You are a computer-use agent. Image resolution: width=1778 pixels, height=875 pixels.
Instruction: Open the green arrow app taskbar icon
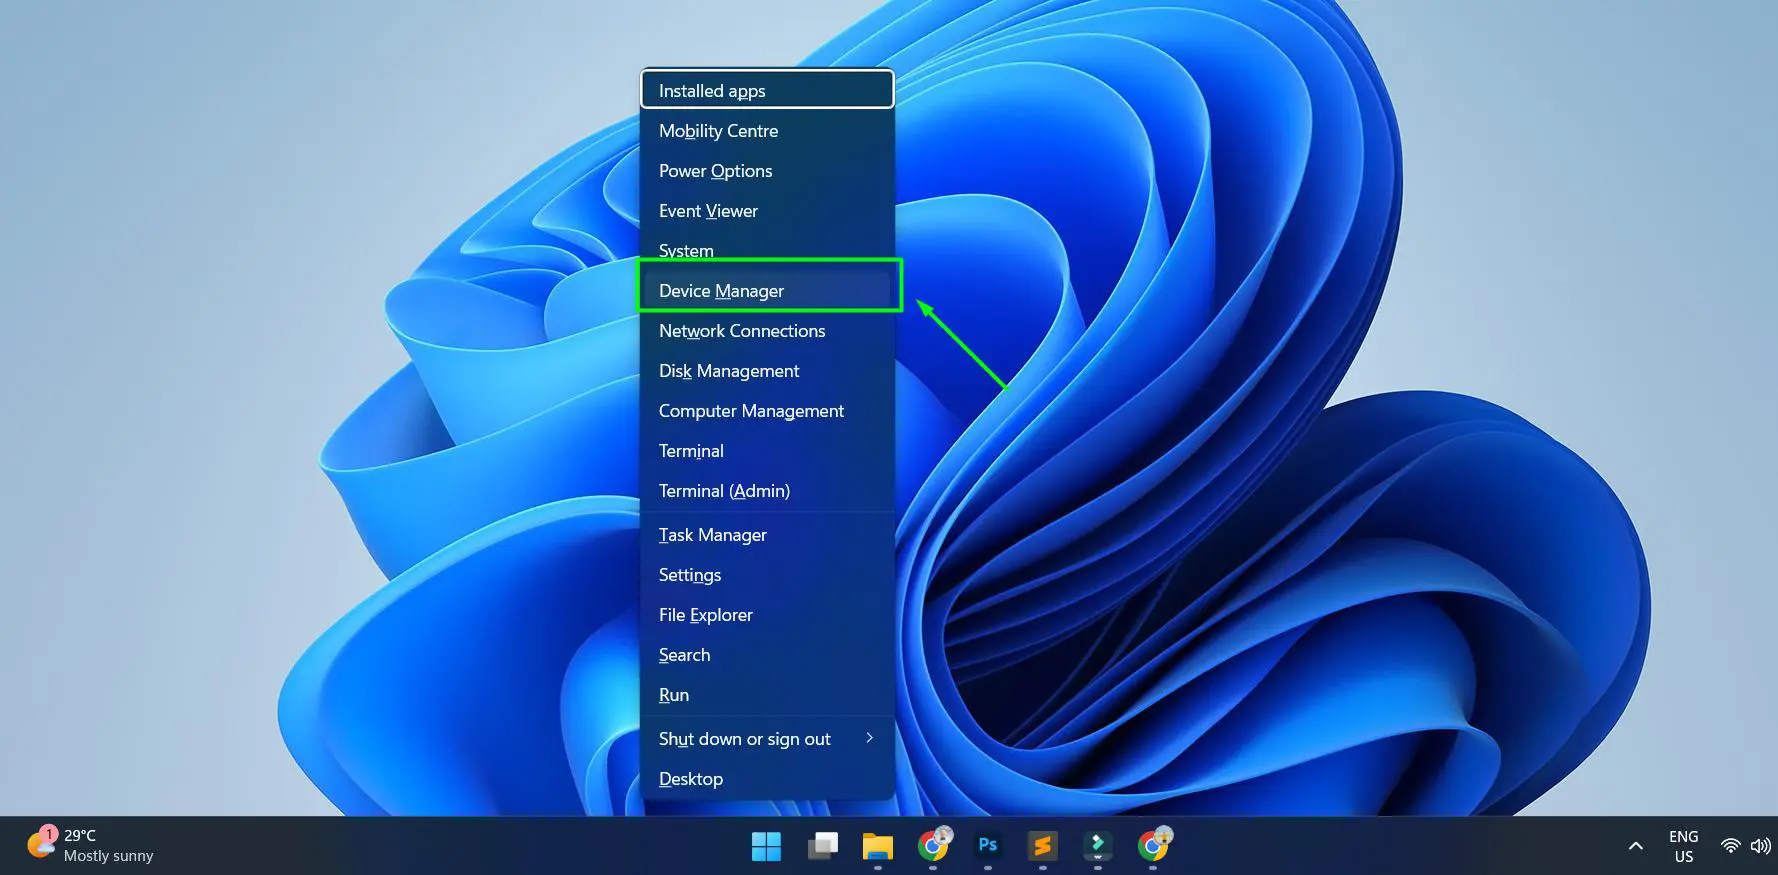(1097, 846)
